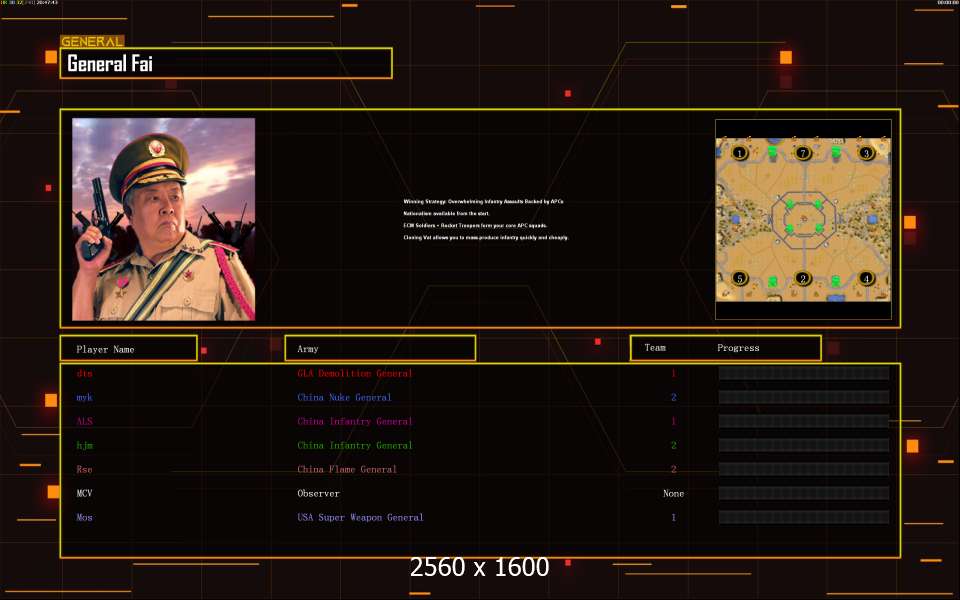Image resolution: width=960 pixels, height=600 pixels.
Task: Click the desert map preview
Action: coord(803,219)
